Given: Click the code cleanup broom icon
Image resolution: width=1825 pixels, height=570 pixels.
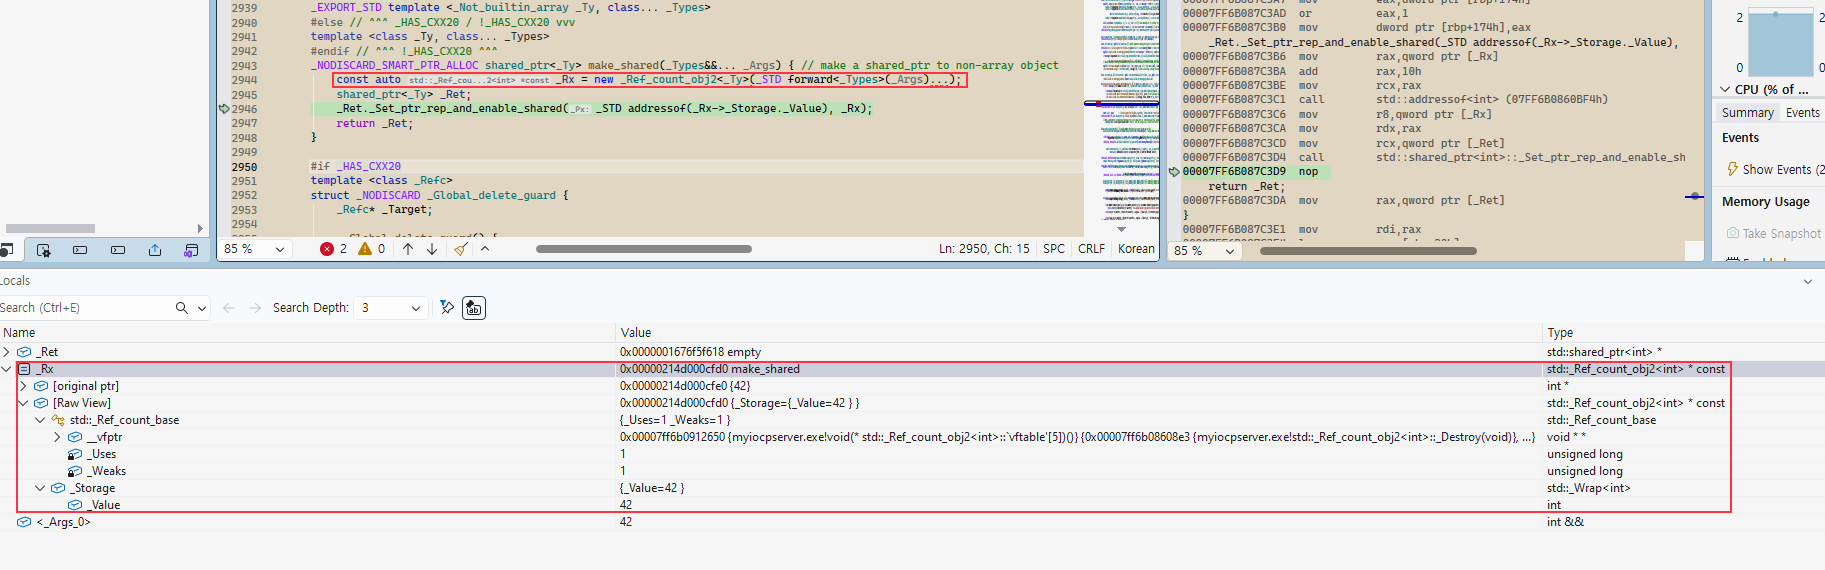Looking at the screenshot, I should (460, 249).
